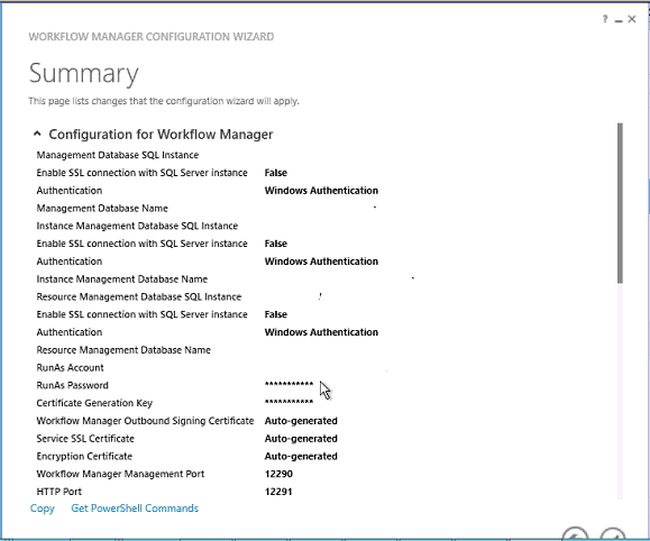Click the 'RunAs Password' label
This screenshot has width=650, height=541.
72,386
